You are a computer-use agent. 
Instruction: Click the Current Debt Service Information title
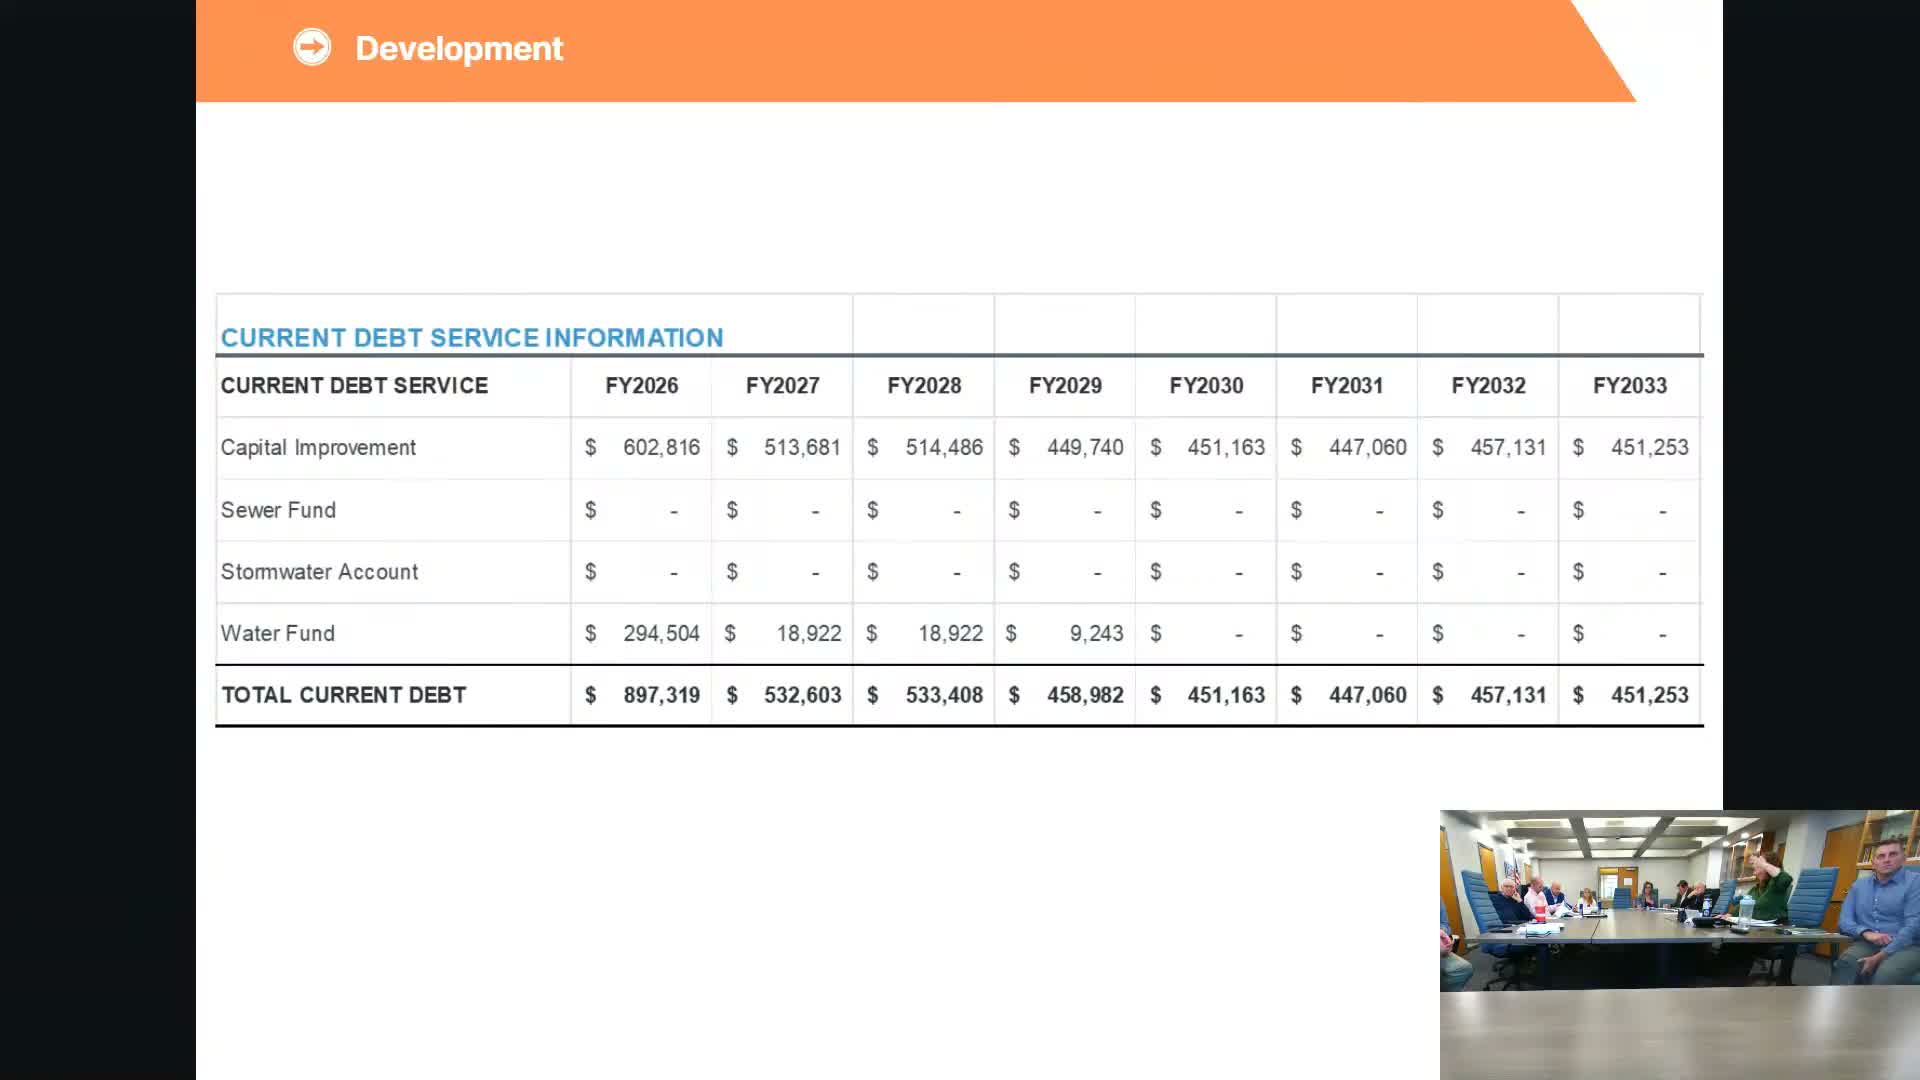pyautogui.click(x=471, y=338)
